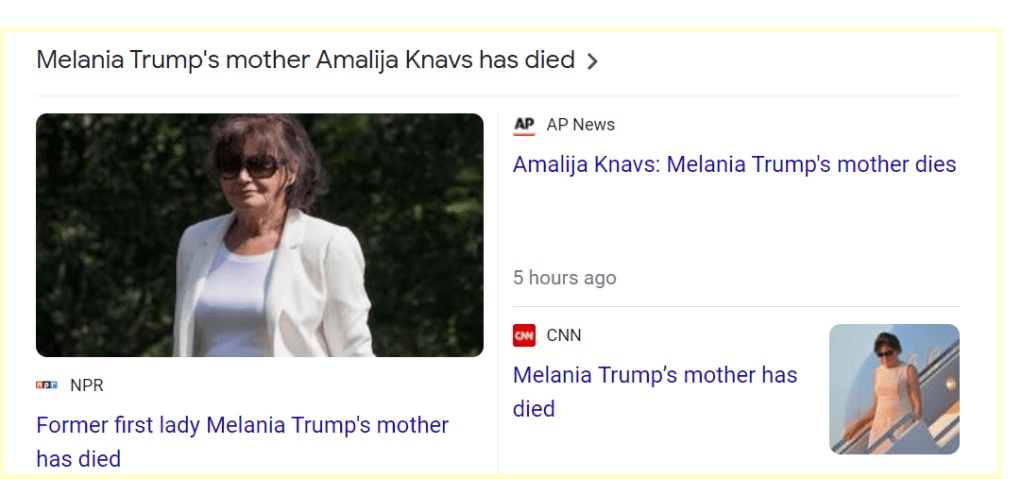Open AP article "Amalija Knavs: Melania Trump's mother dies"
The width and height of the screenshot is (1022, 479).
coord(734,164)
